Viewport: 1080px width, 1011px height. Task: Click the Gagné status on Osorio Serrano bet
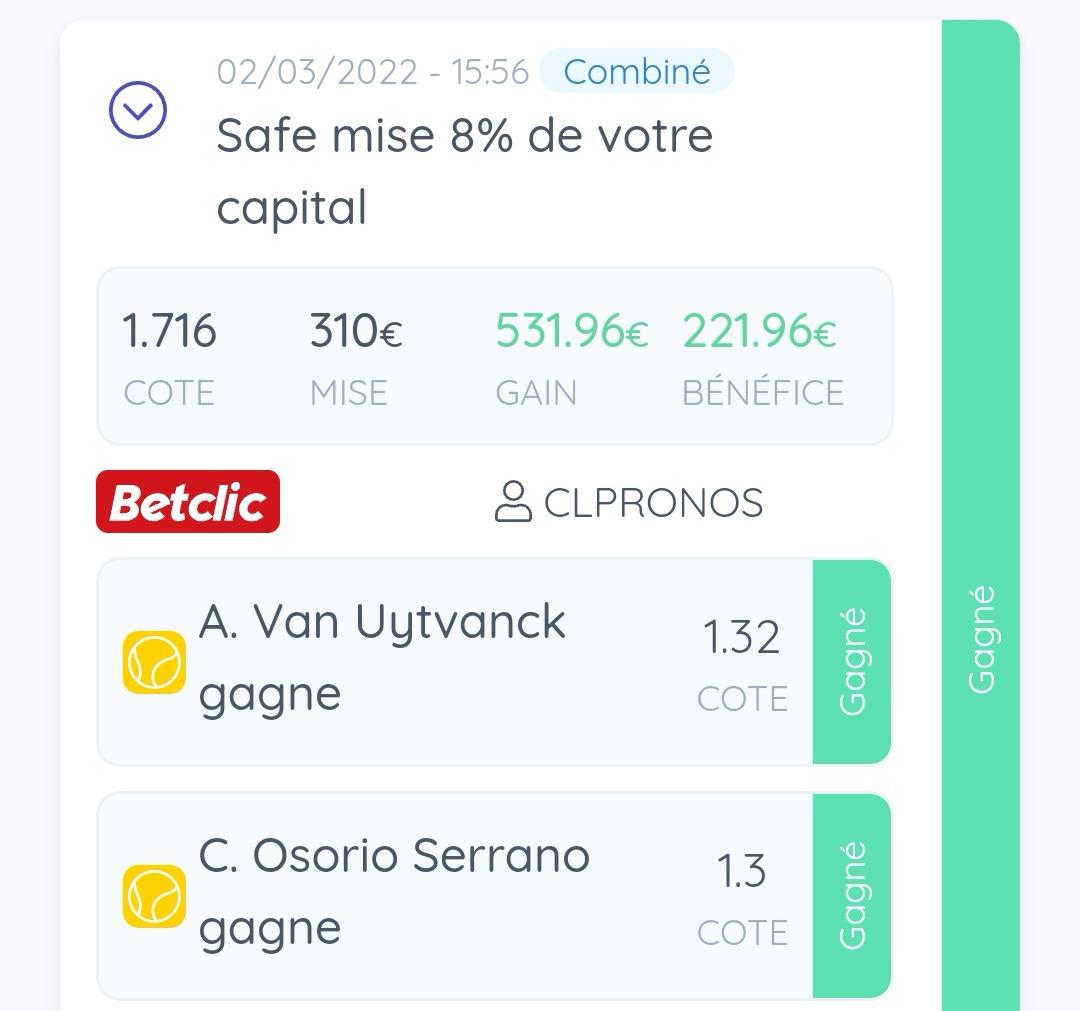point(852,896)
